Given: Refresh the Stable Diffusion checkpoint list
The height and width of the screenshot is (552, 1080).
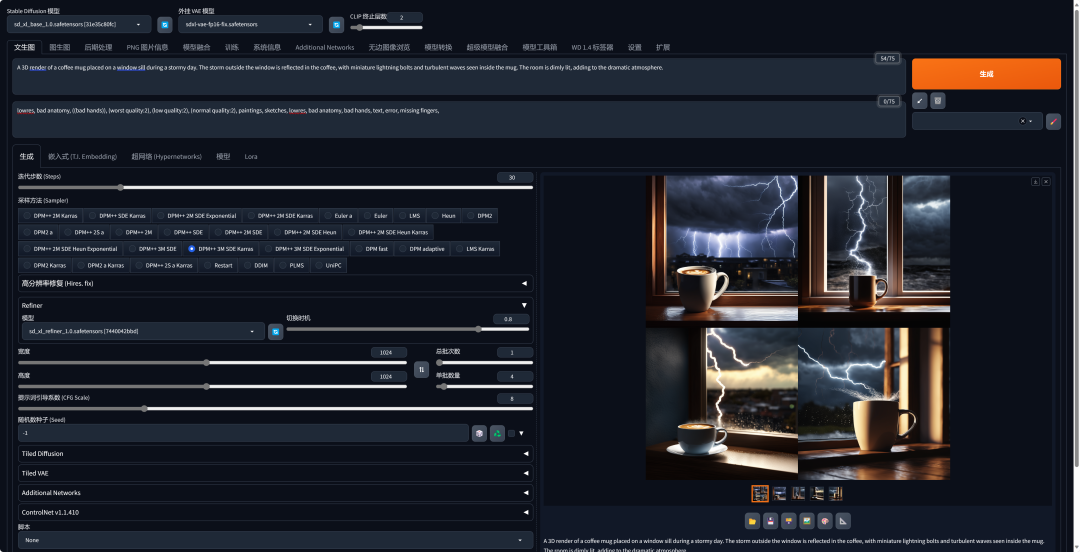Looking at the screenshot, I should (x=165, y=24).
